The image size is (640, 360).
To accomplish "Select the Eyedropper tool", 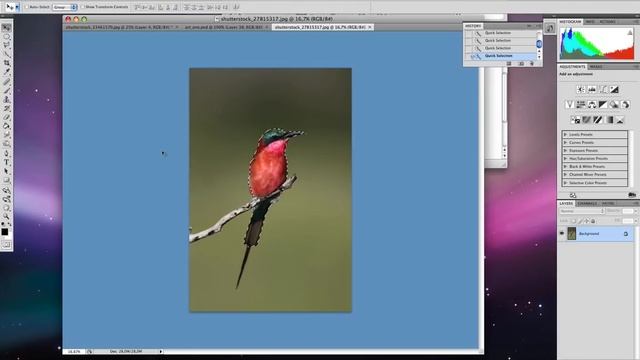I will 7,72.
